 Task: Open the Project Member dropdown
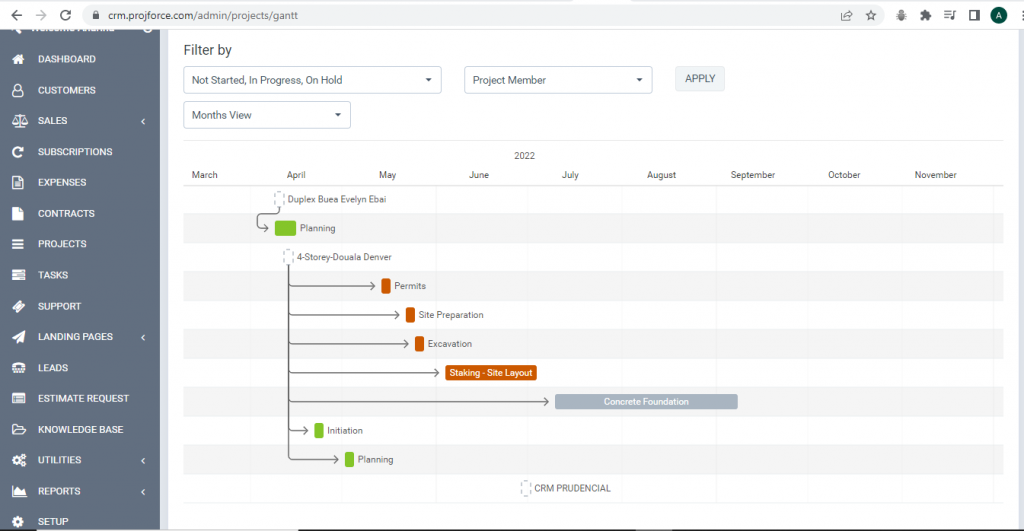(x=557, y=80)
